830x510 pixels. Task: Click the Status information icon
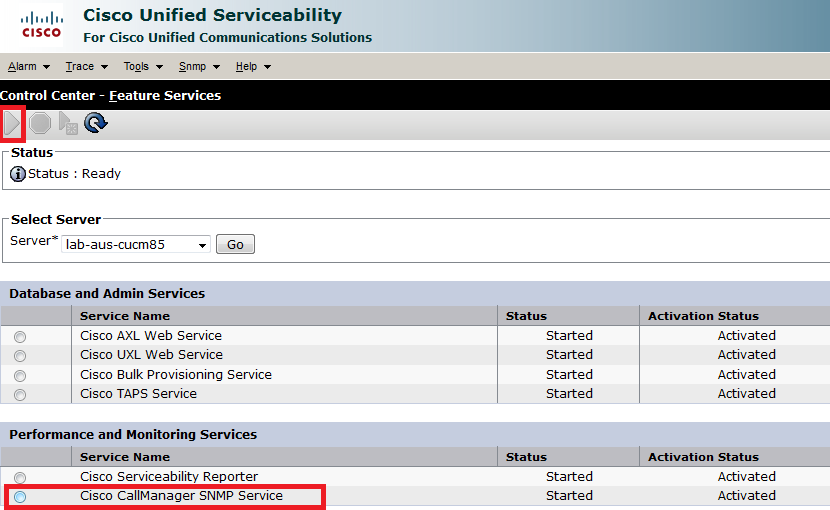(17, 174)
